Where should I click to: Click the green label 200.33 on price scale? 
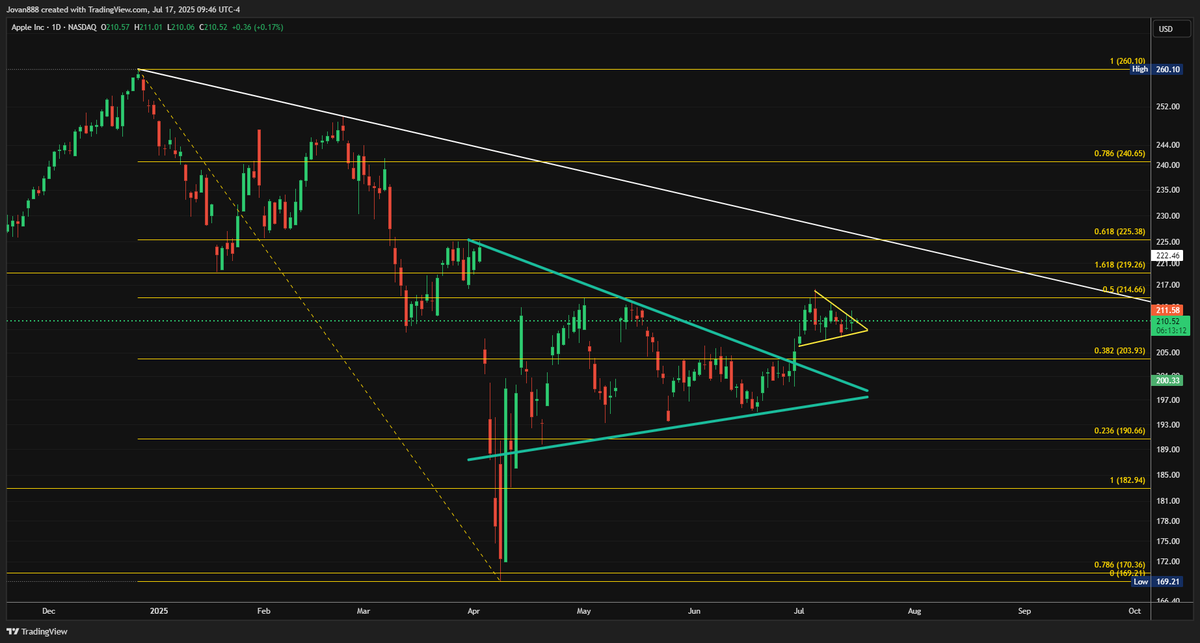[x=1166, y=381]
